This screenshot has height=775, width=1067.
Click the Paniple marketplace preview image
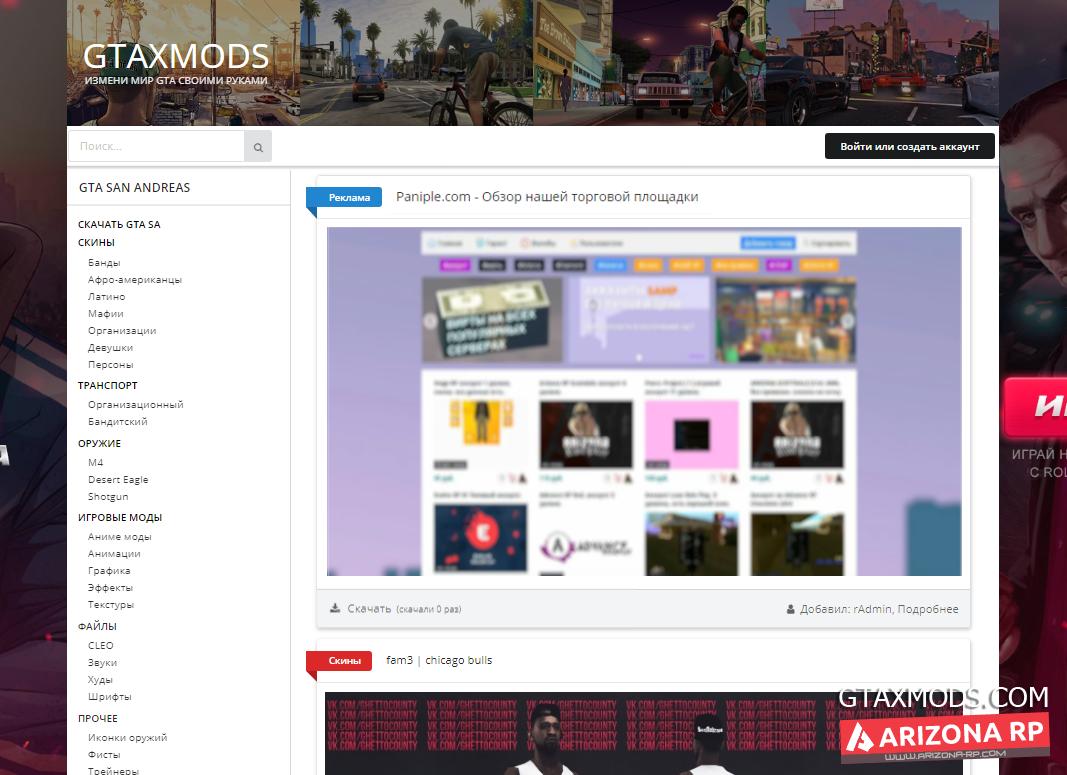point(643,401)
